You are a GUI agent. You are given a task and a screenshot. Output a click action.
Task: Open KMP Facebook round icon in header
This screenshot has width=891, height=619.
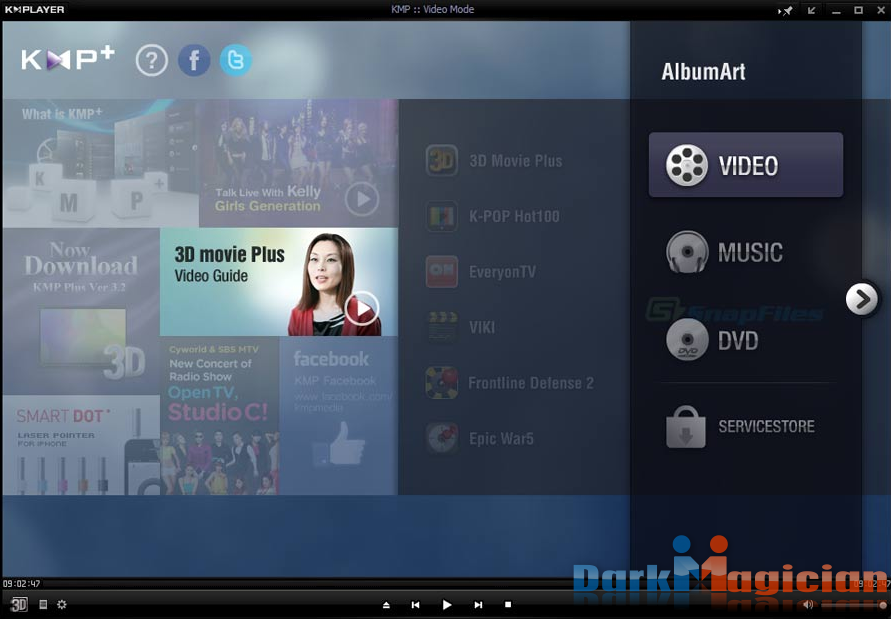pos(194,60)
